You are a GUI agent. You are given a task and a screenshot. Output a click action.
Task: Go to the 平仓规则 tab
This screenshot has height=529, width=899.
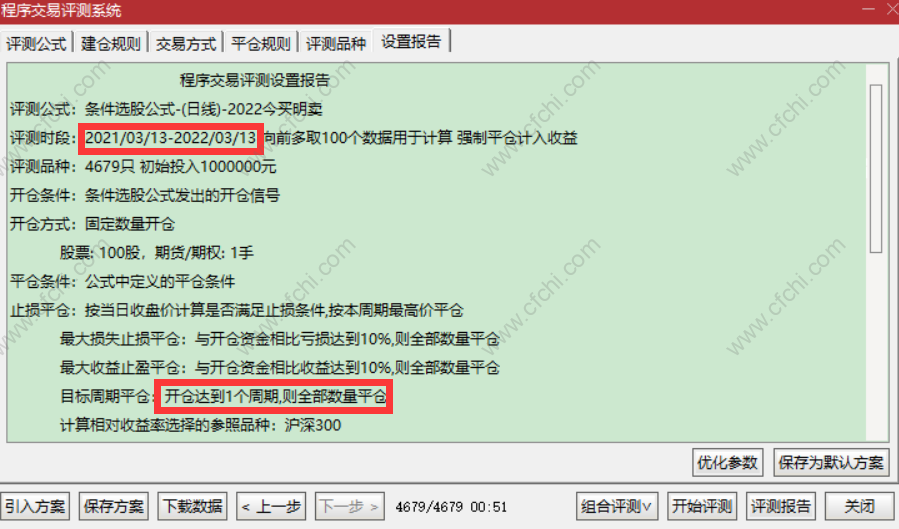(x=261, y=44)
